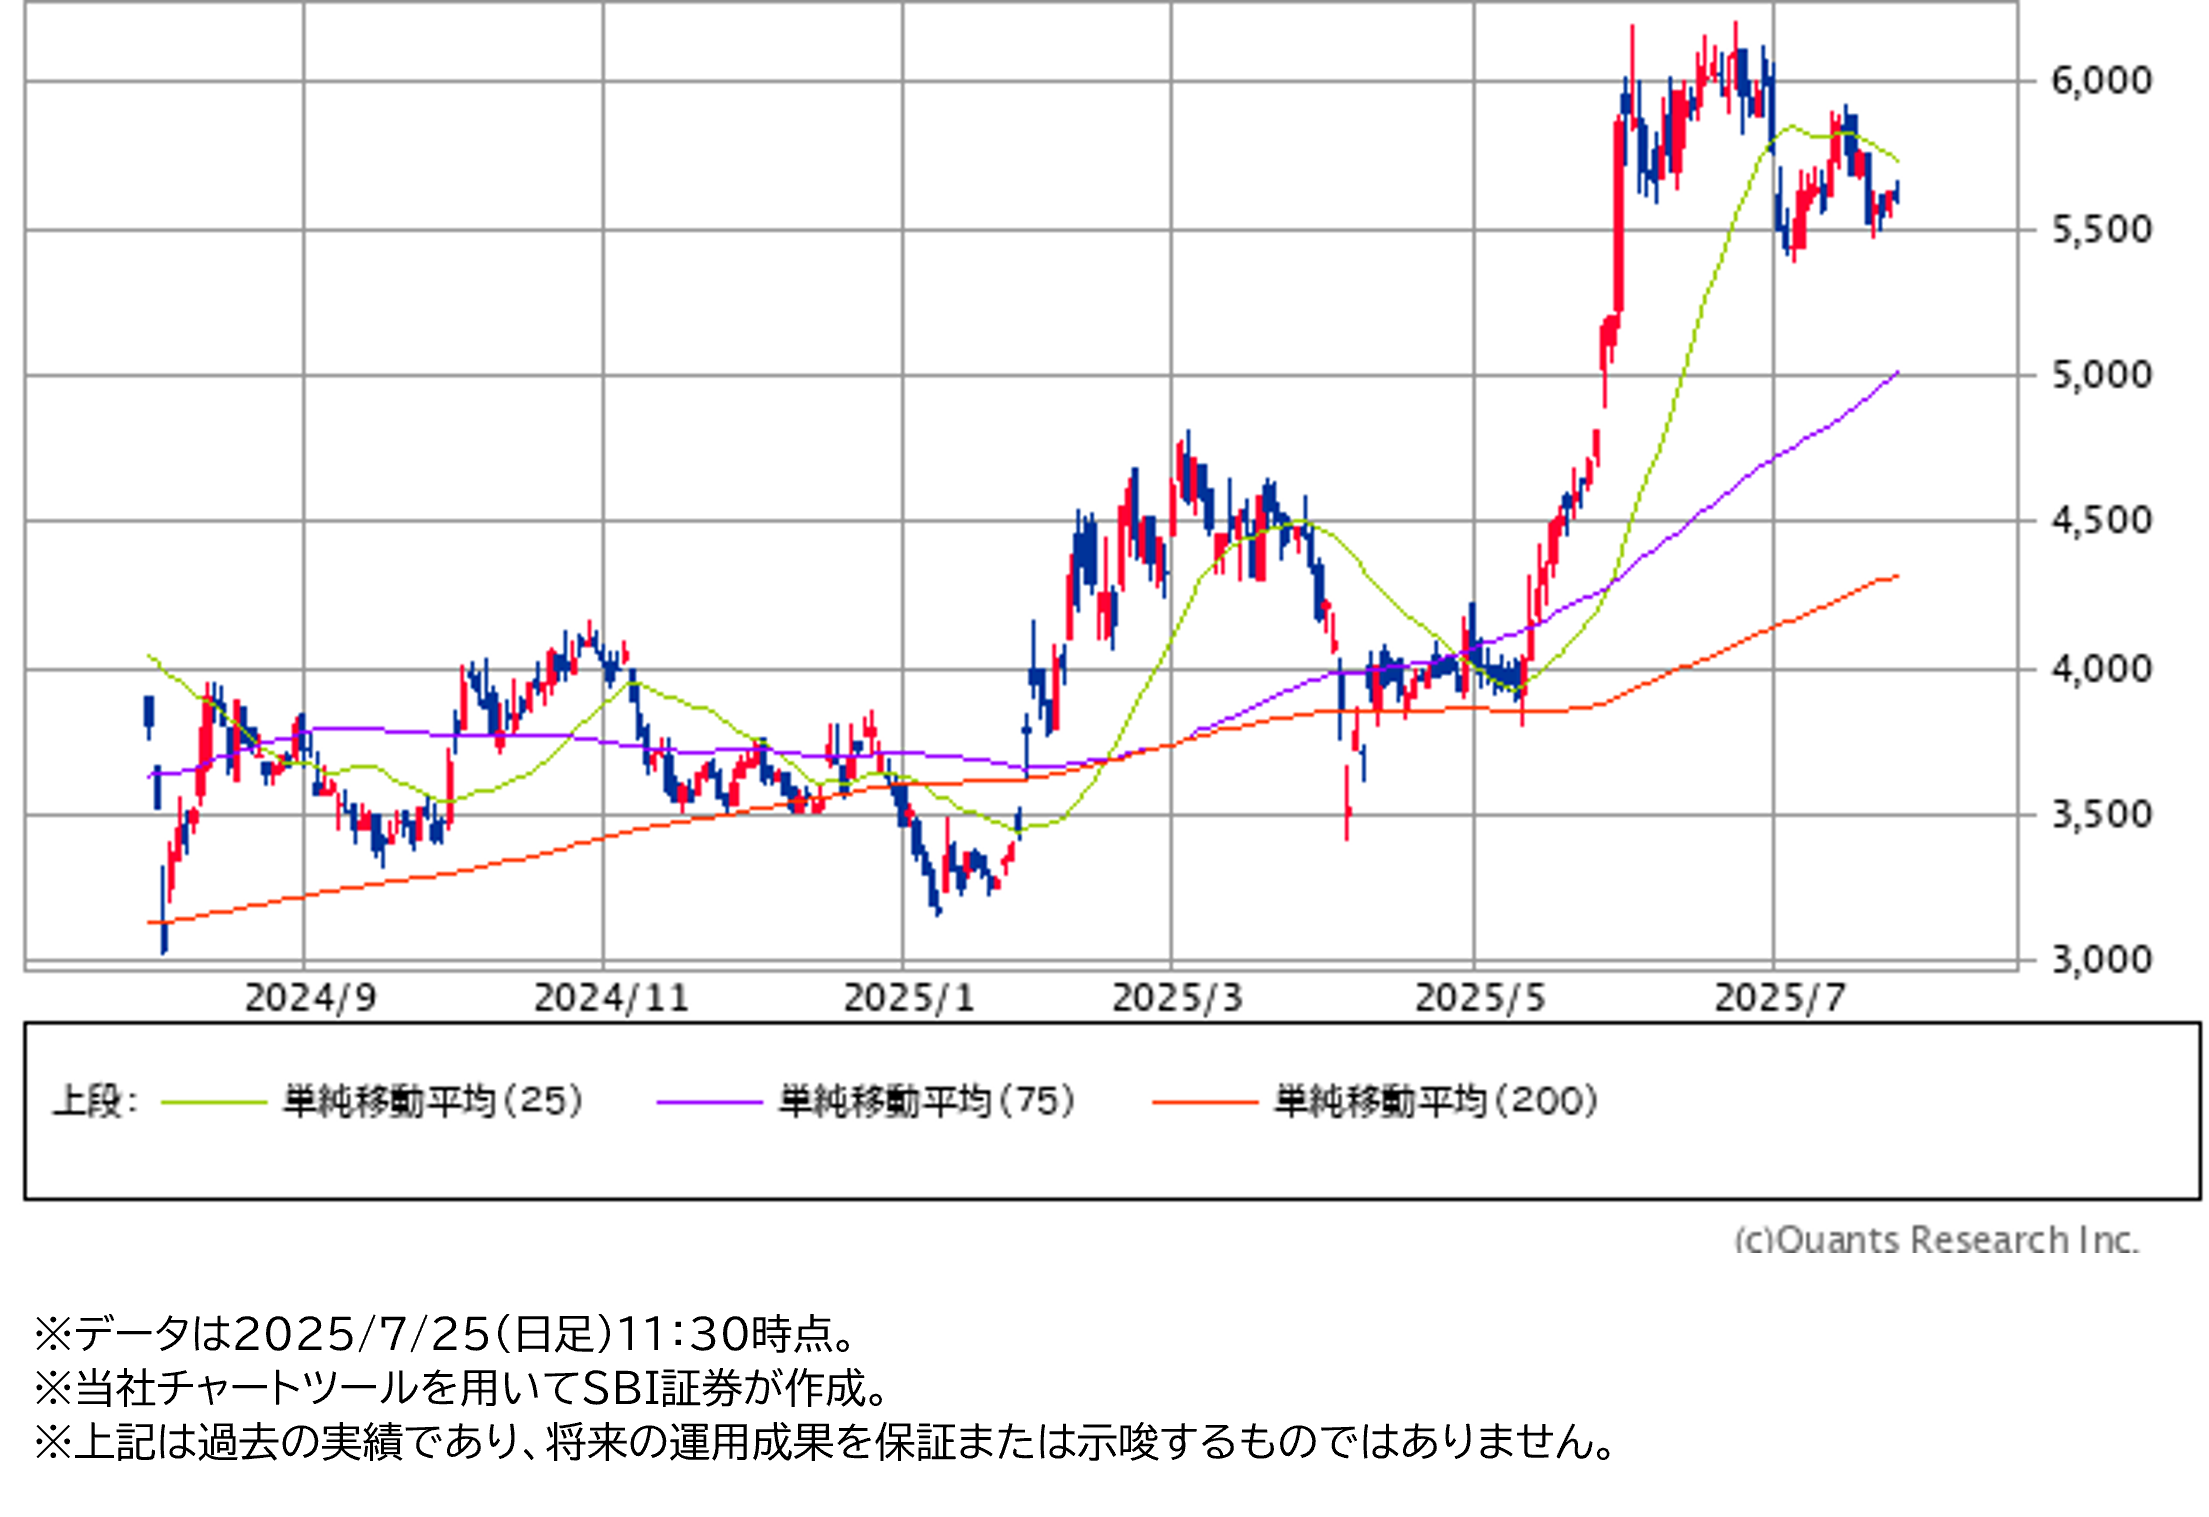Click the 6,000 price axis label
The height and width of the screenshot is (1517, 2209).
[x=2101, y=81]
